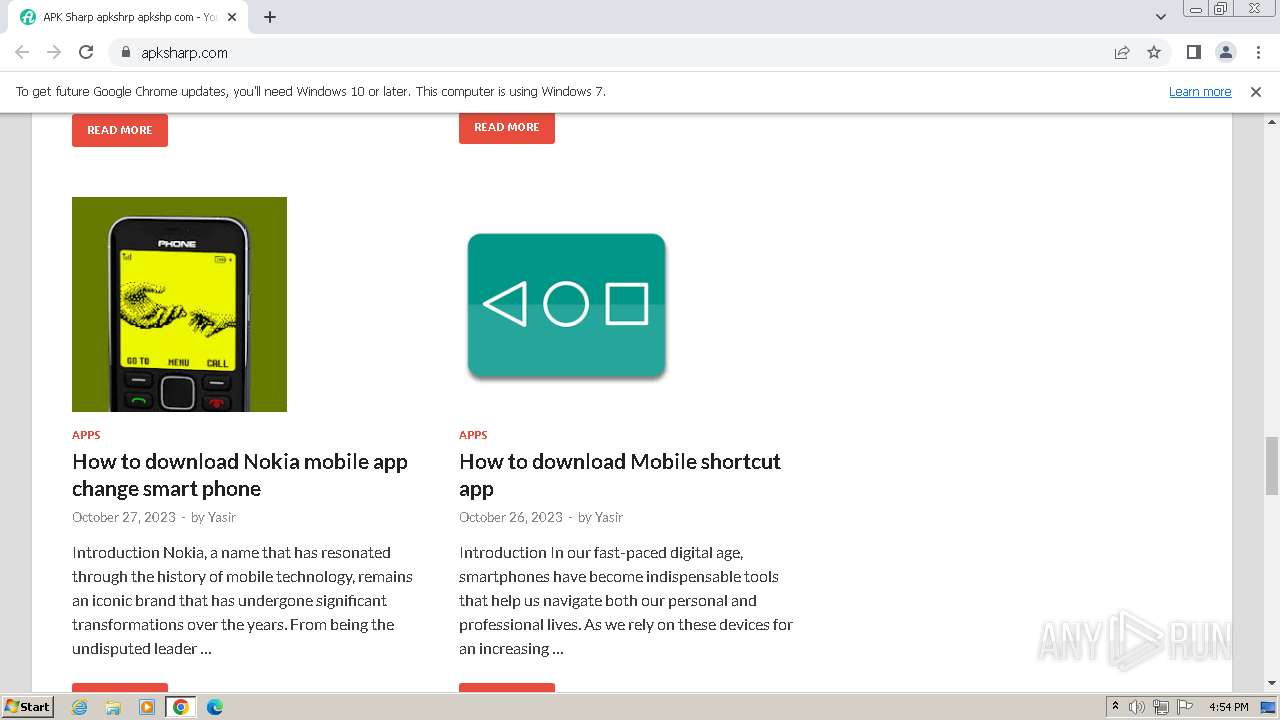Click the Nokia article introduction excerpt
The width and height of the screenshot is (1280, 720).
[x=242, y=600]
